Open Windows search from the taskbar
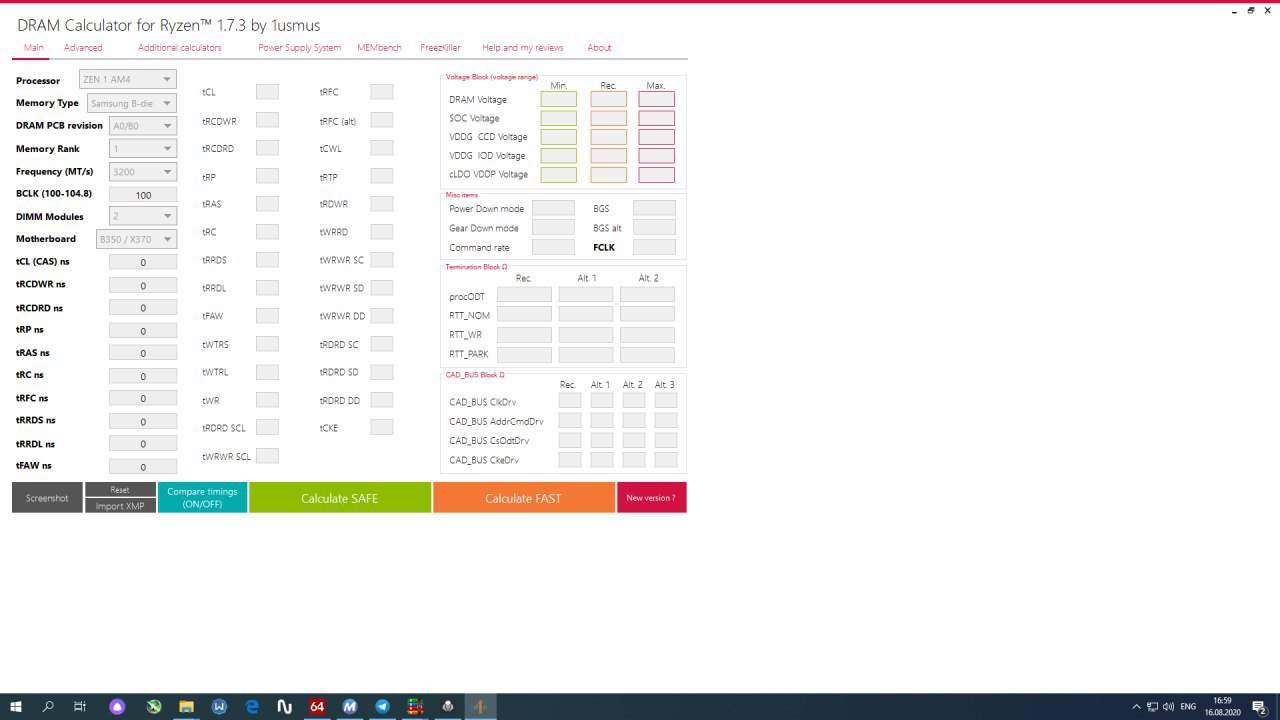This screenshot has width=1280, height=720. pyautogui.click(x=48, y=706)
